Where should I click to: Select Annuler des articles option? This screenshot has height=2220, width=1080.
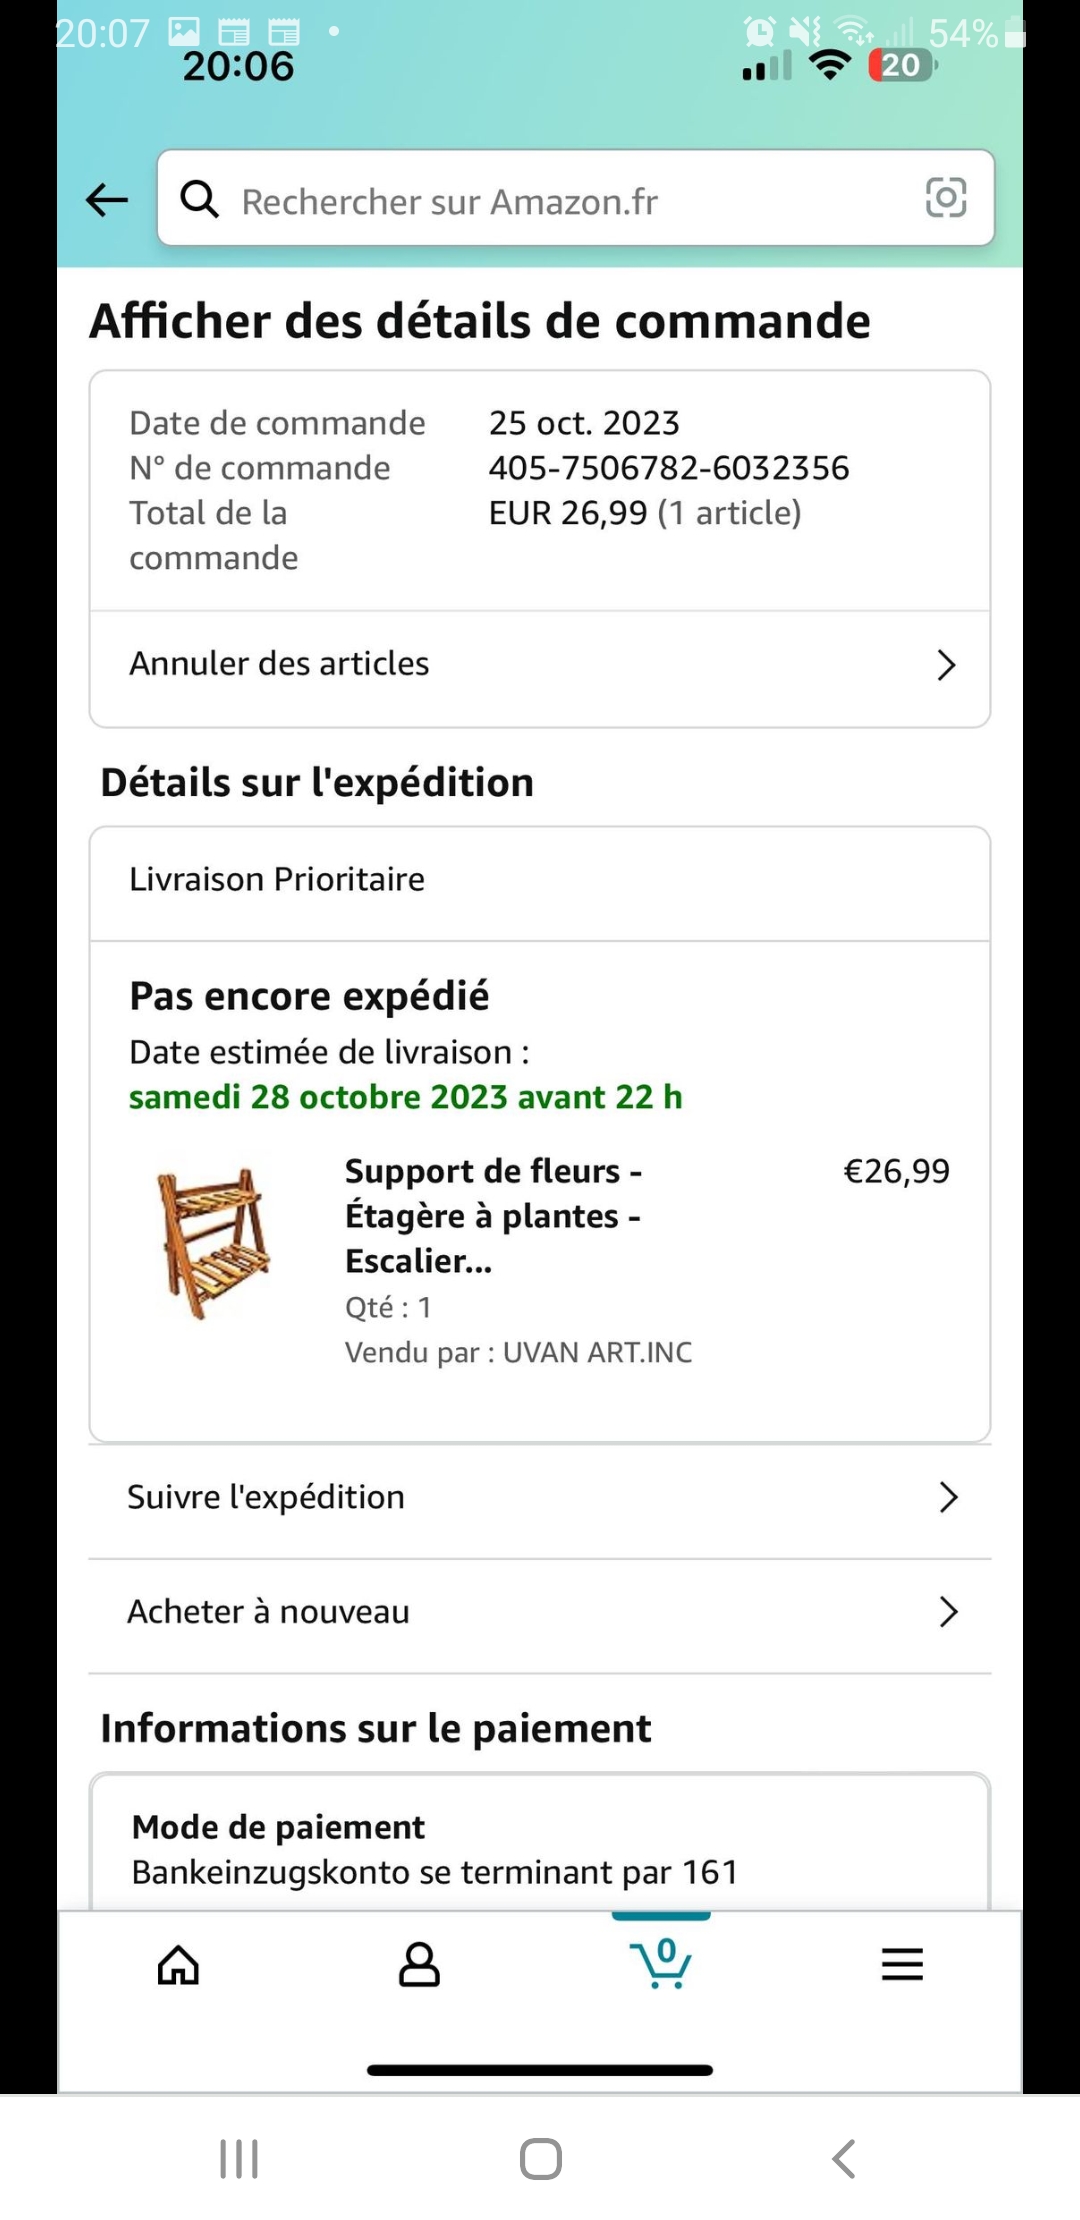coord(280,664)
